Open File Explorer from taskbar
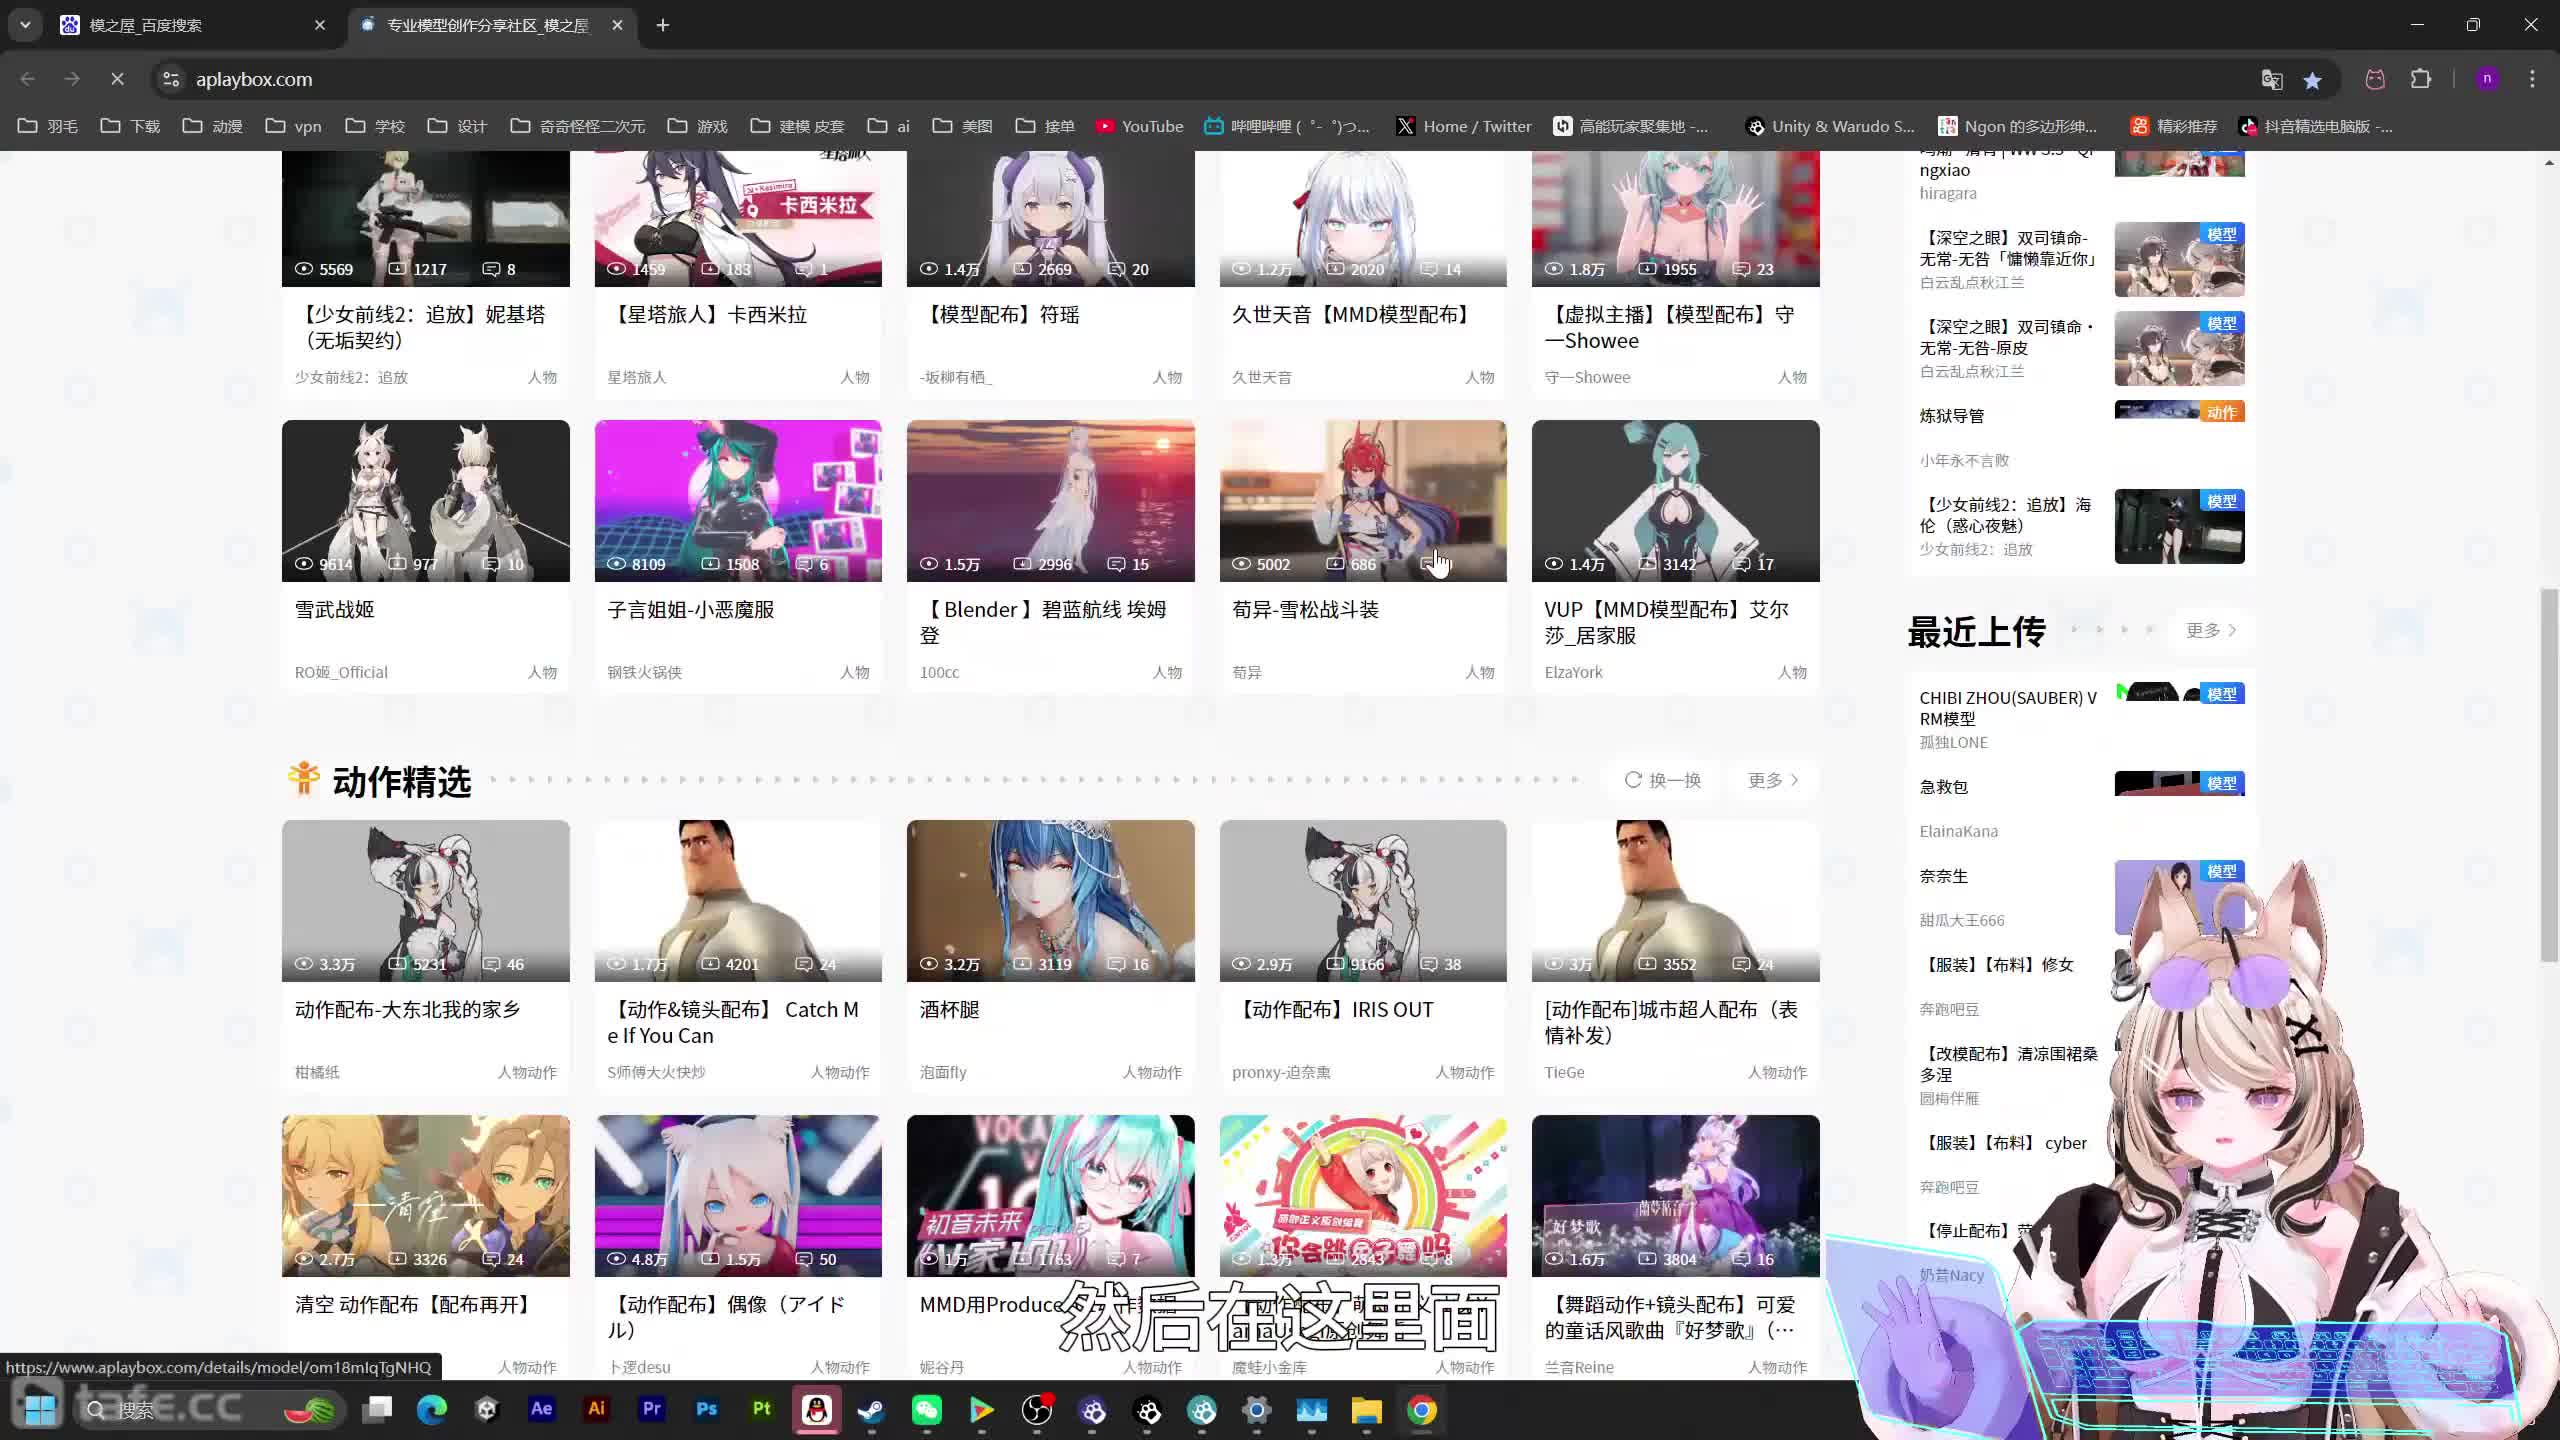The width and height of the screenshot is (2560, 1440). coord(1367,1410)
